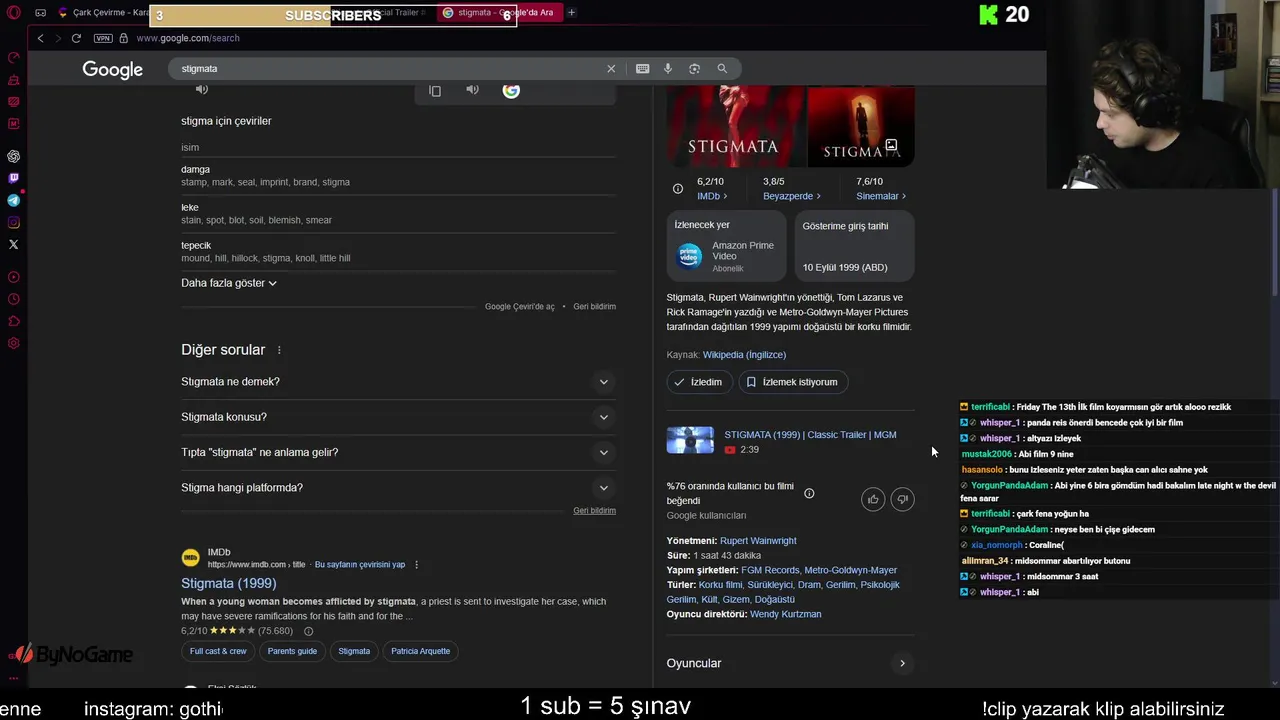Open Instagram from Opera sidebar

tap(13, 222)
